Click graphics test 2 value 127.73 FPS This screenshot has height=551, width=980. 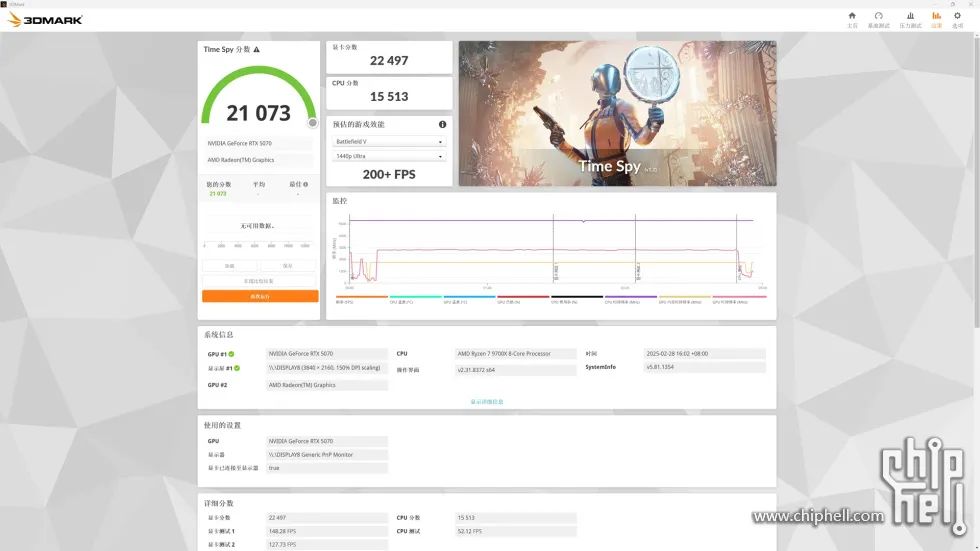pos(327,545)
